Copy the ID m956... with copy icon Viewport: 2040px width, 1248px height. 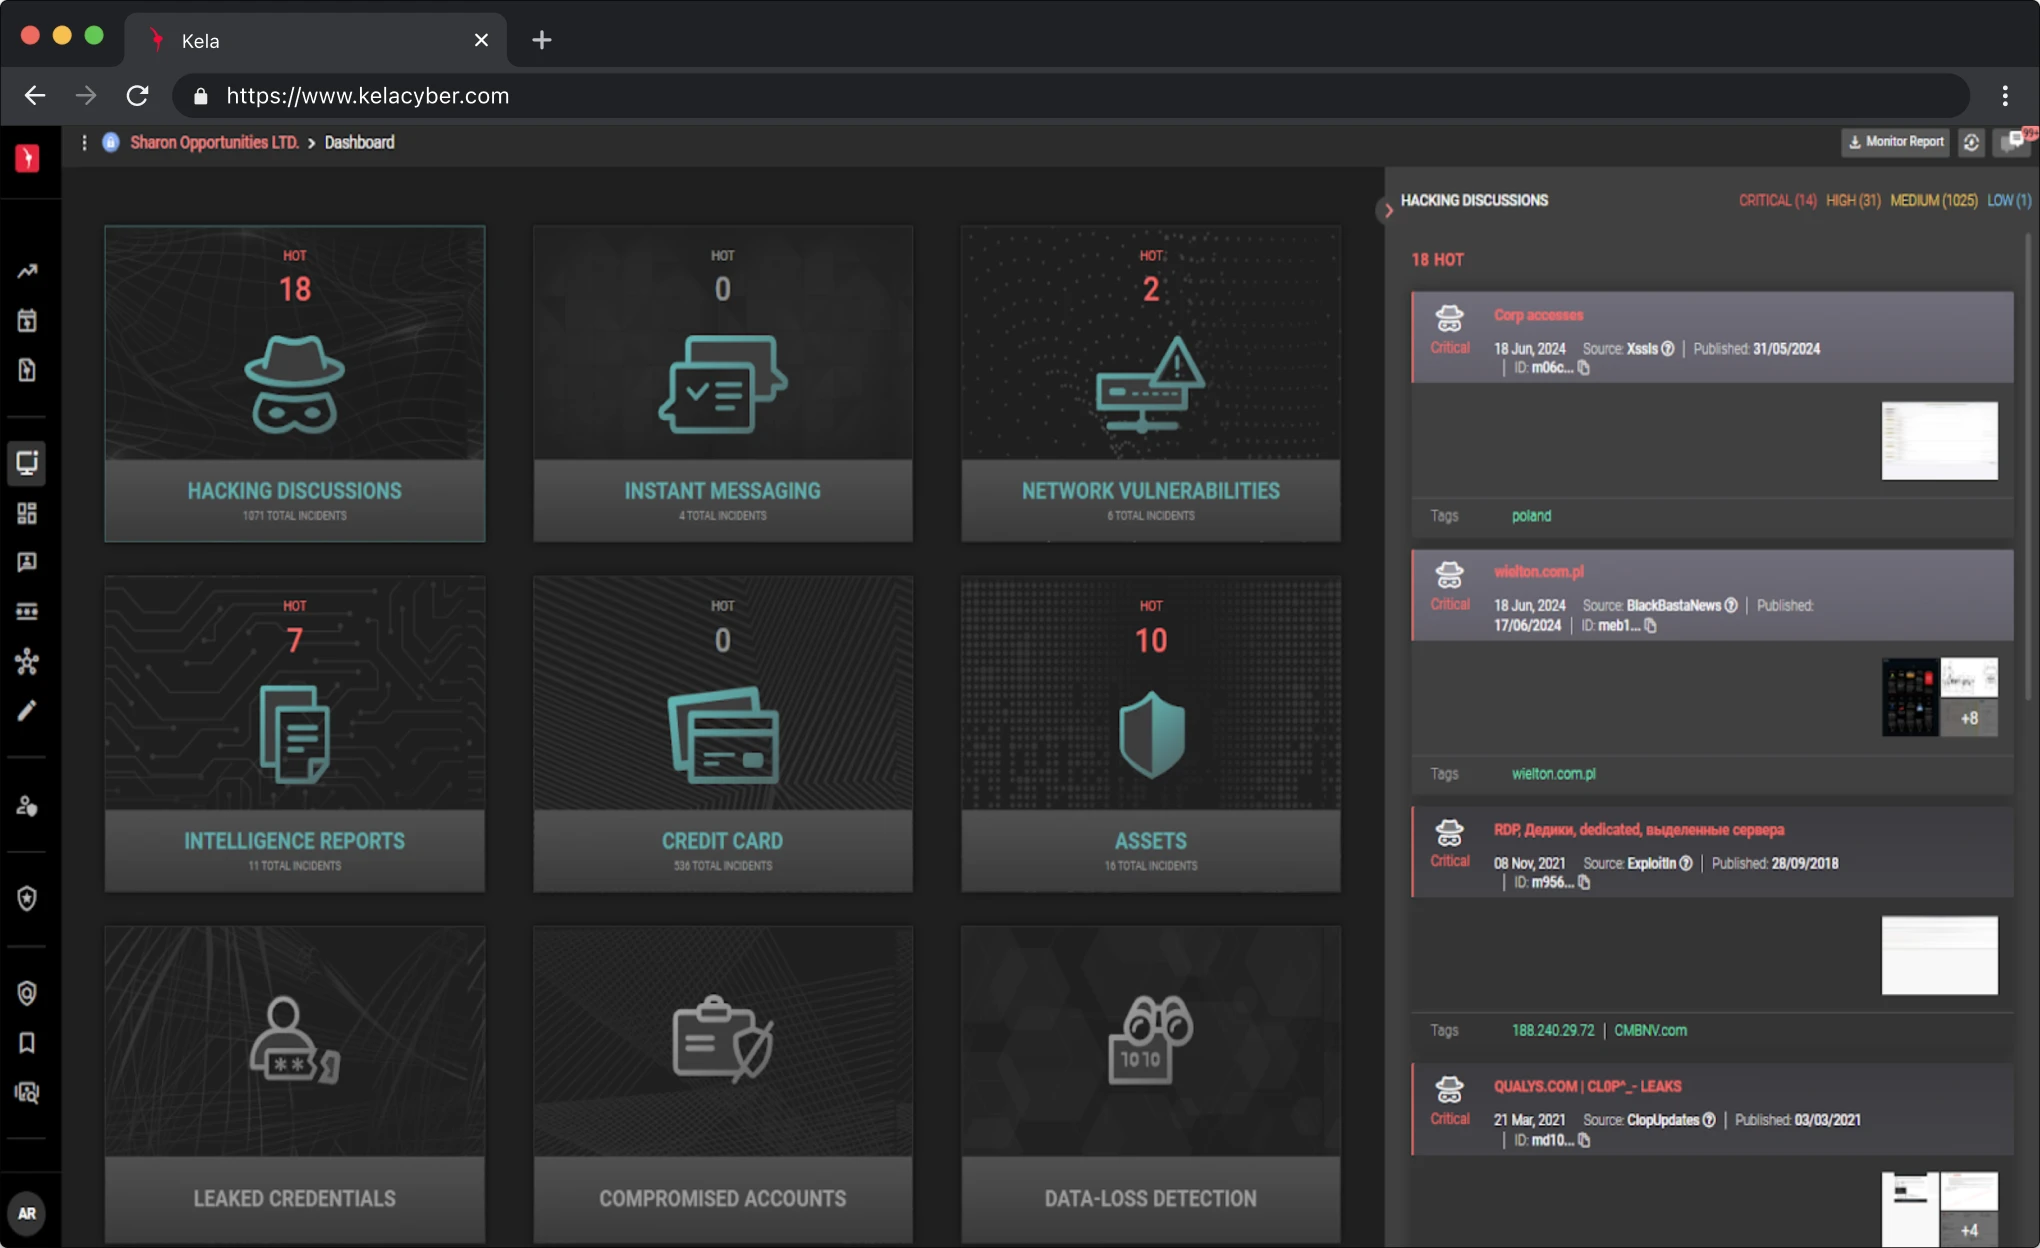pyautogui.click(x=1583, y=882)
